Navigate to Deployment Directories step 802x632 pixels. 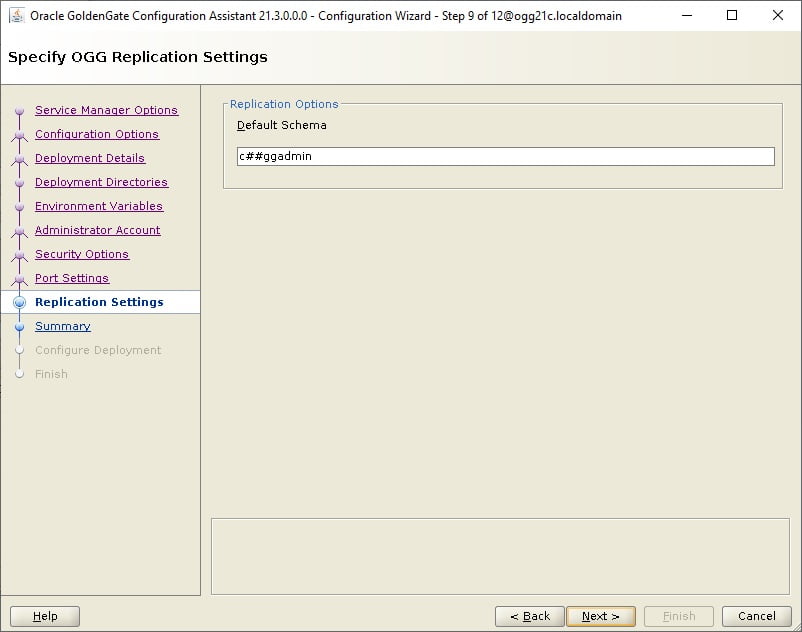[x=101, y=182]
